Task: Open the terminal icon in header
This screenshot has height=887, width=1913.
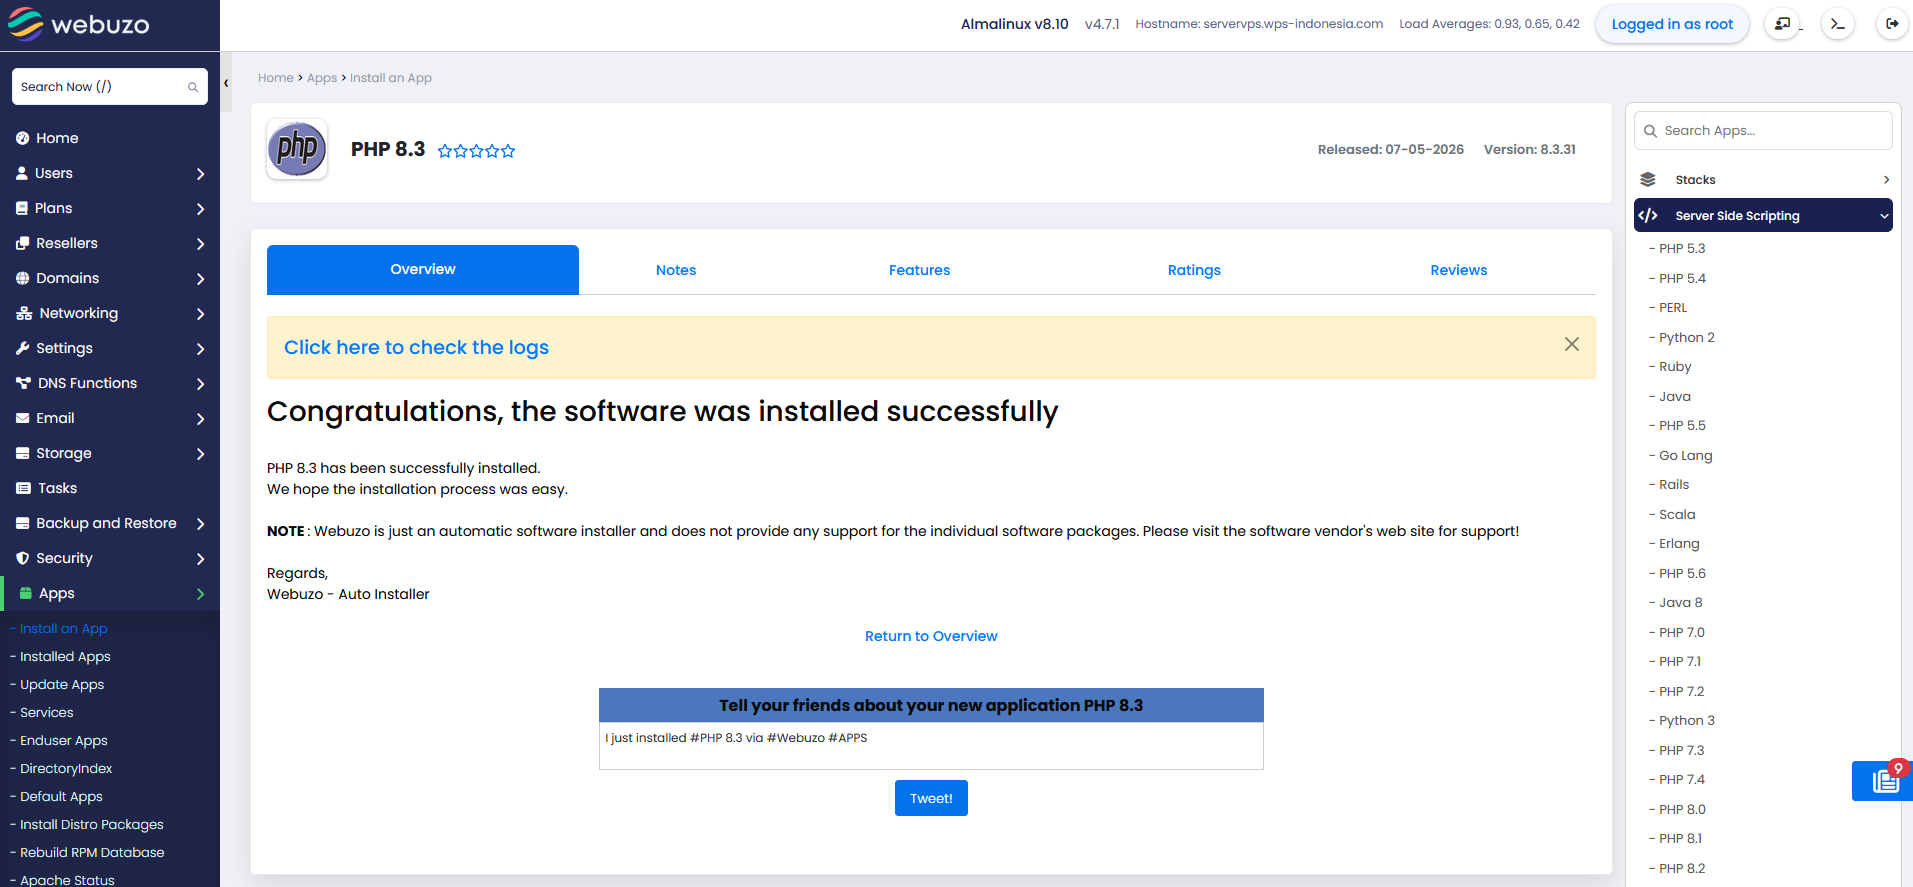Action: [1838, 24]
